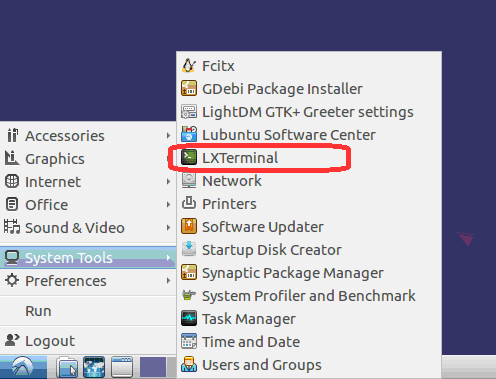Click Lubuntu Software Center label

(x=289, y=135)
